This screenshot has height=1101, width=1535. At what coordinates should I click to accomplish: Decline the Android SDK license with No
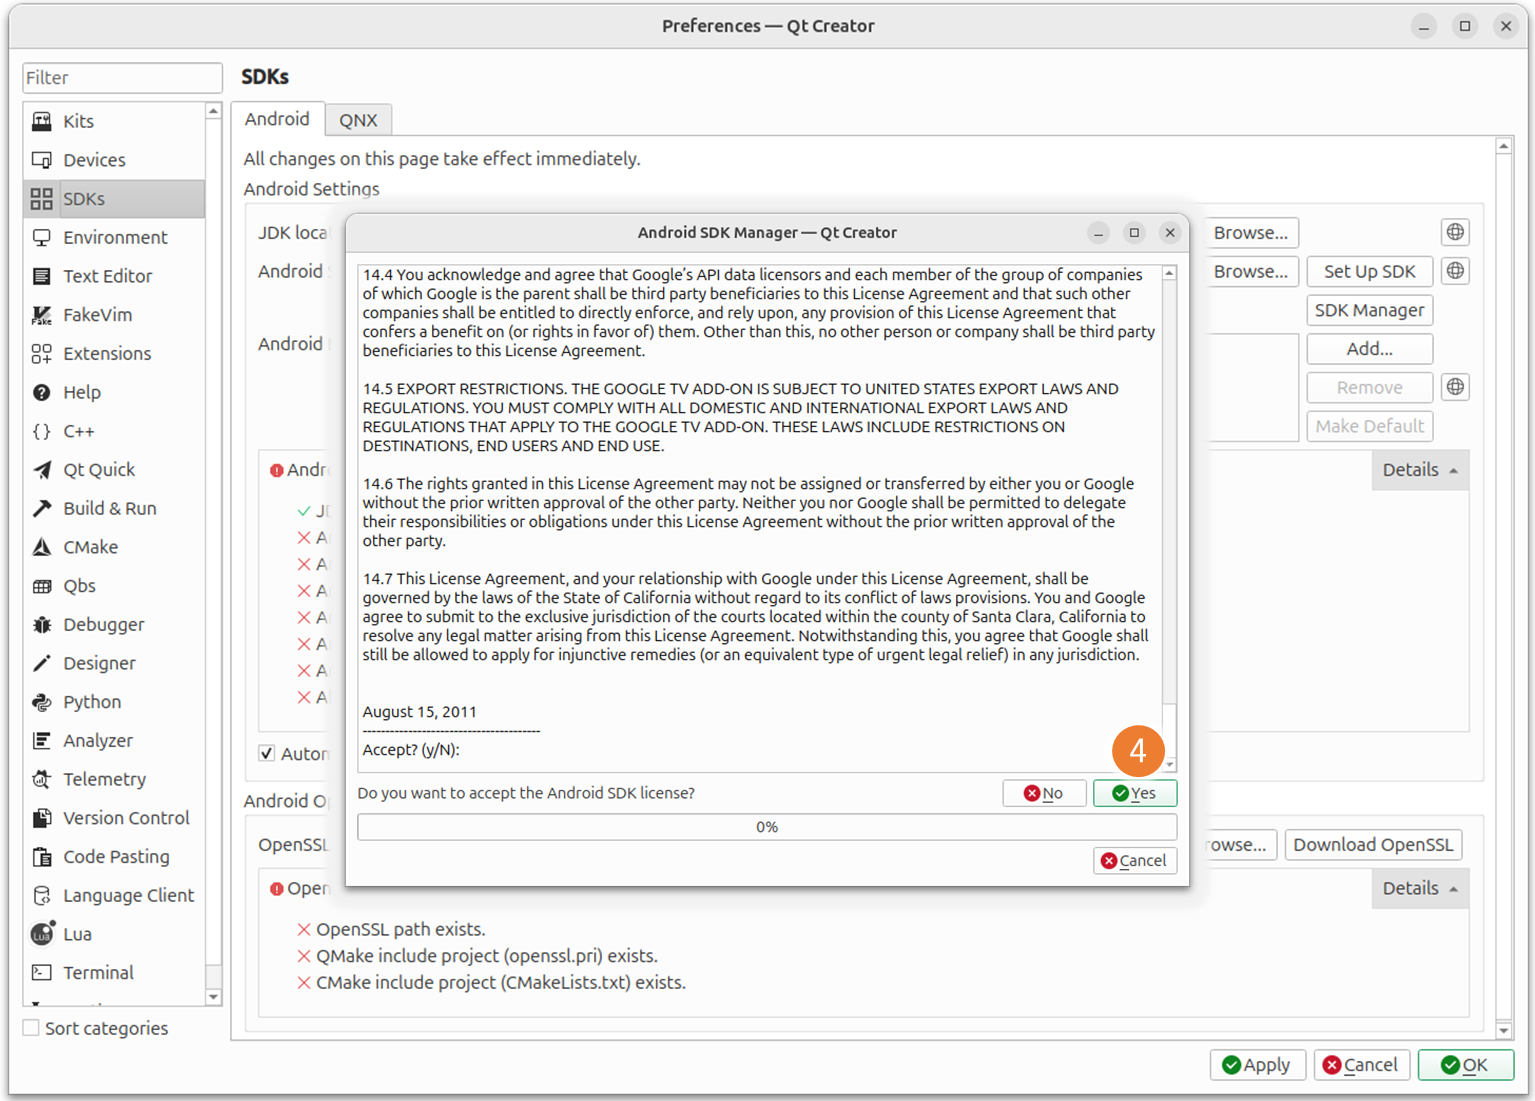tap(1044, 793)
